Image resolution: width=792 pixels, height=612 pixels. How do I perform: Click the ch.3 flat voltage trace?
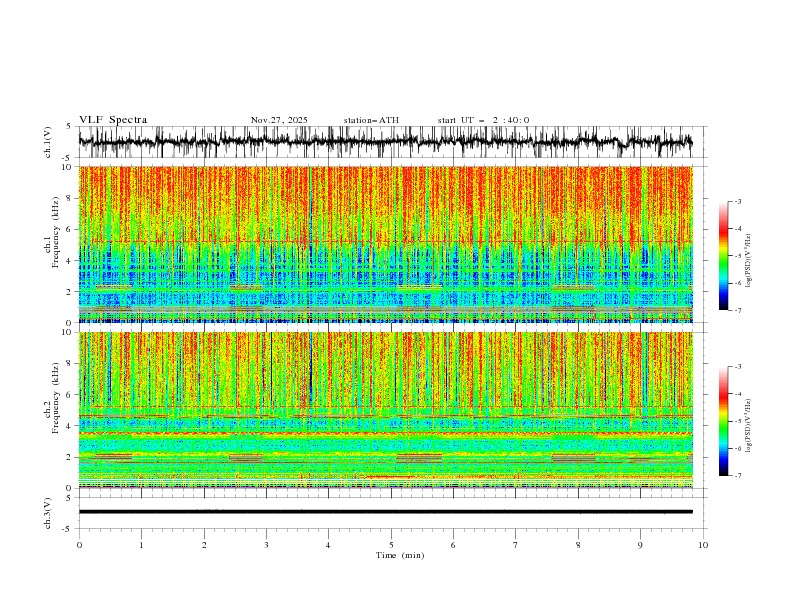coord(385,512)
